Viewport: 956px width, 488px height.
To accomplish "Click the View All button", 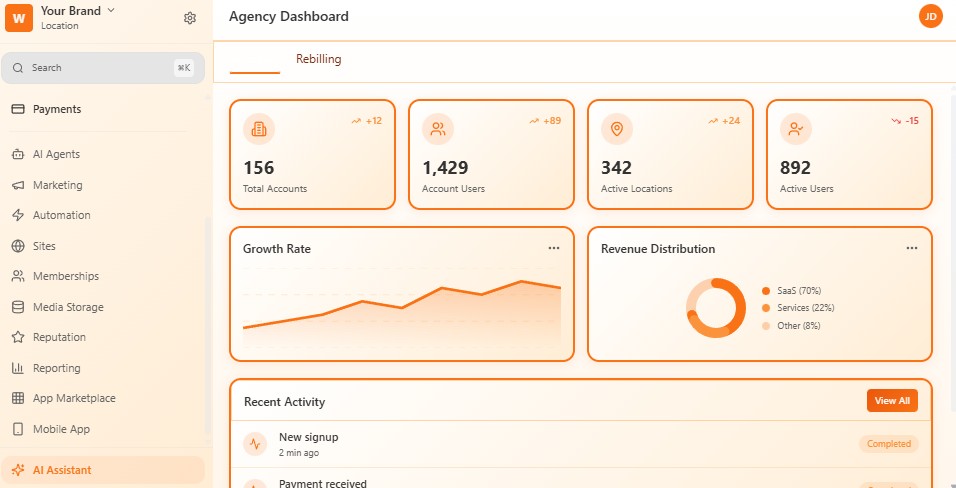I will click(x=892, y=401).
